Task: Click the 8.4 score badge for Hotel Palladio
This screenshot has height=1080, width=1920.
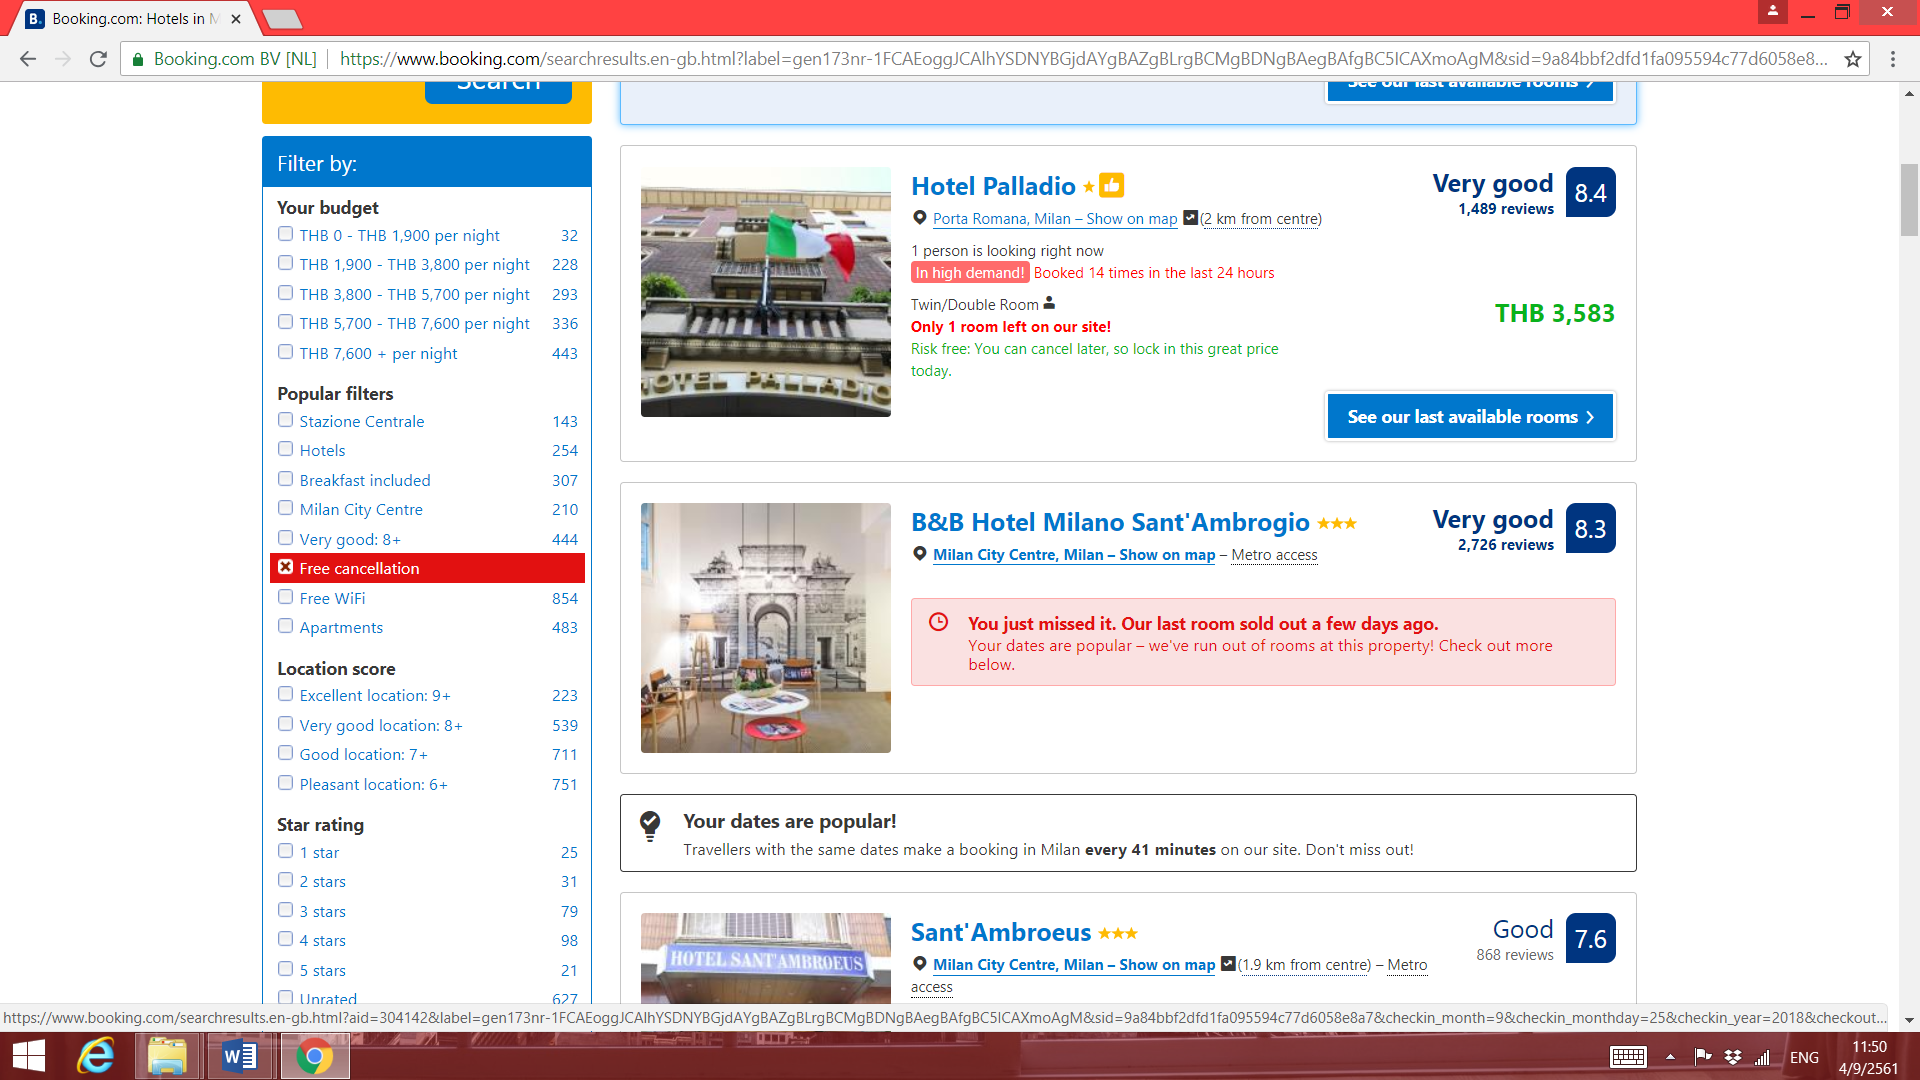Action: pos(1590,192)
